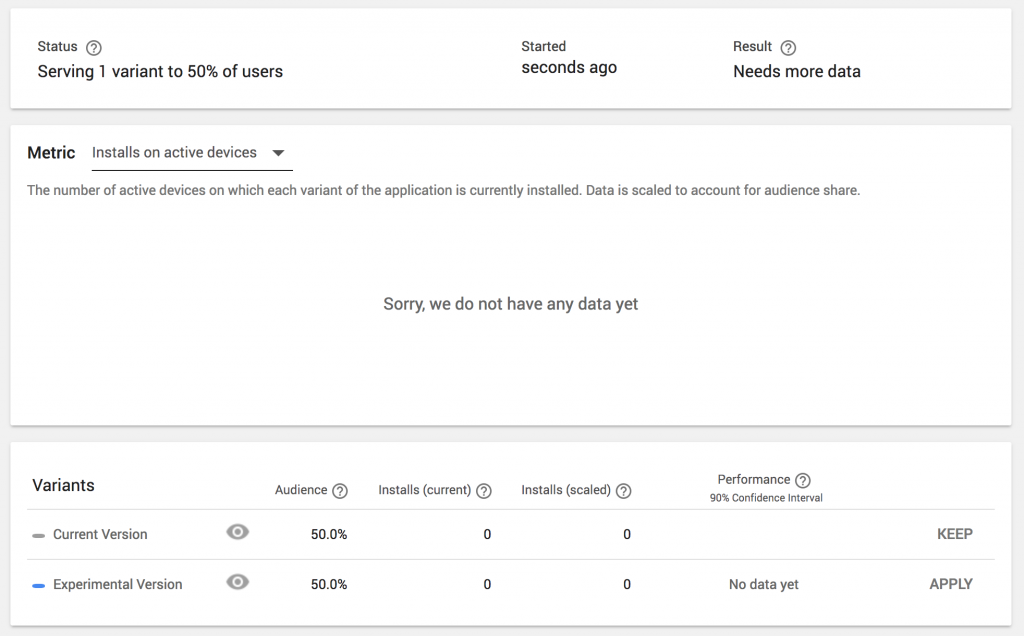Click the 'Needs more data' result text

point(796,72)
